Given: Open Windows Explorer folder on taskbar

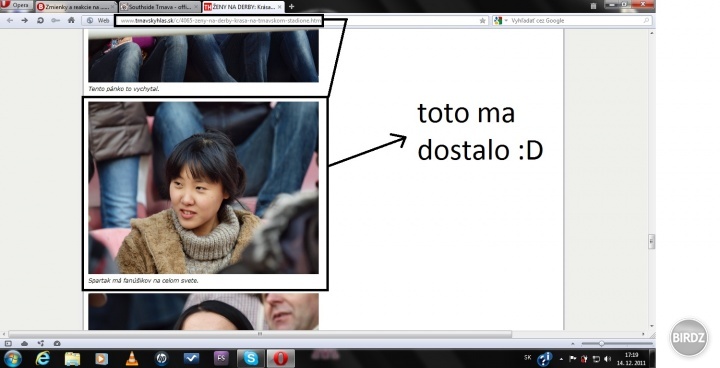Looking at the screenshot, I should (72, 358).
